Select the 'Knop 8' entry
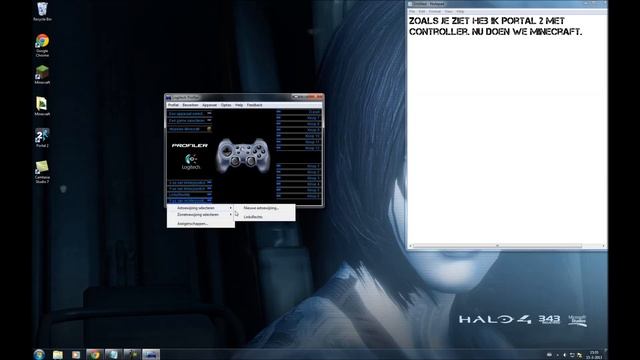The height and width of the screenshot is (360, 640). click(x=299, y=124)
